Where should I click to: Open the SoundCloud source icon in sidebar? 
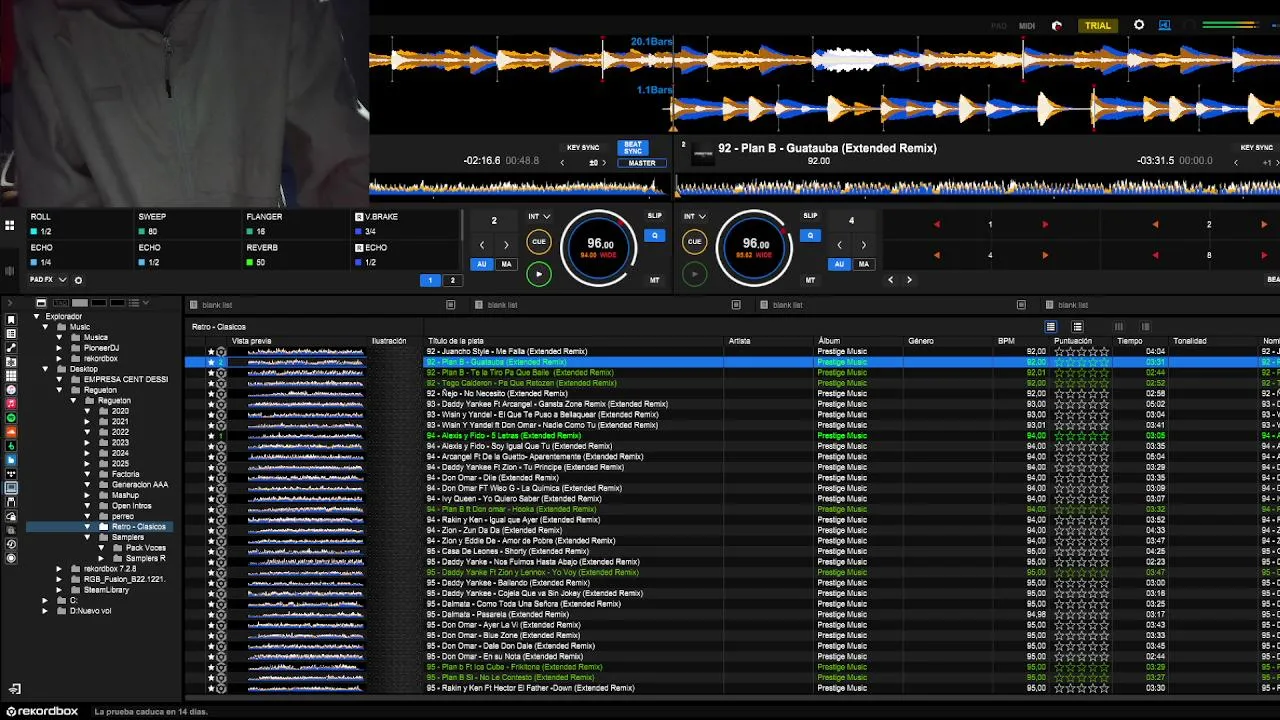(x=11, y=432)
